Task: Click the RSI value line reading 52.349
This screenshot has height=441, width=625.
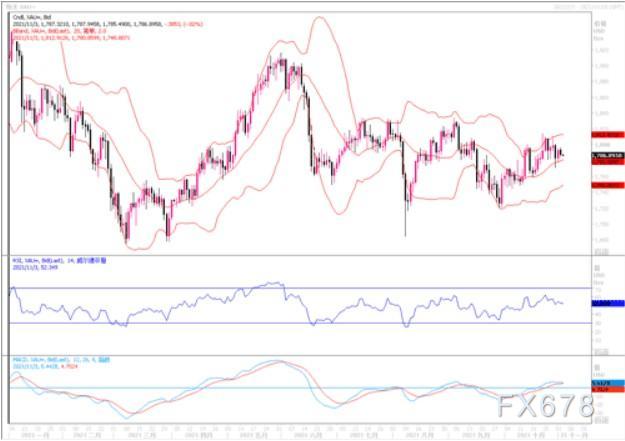Action: [35, 267]
